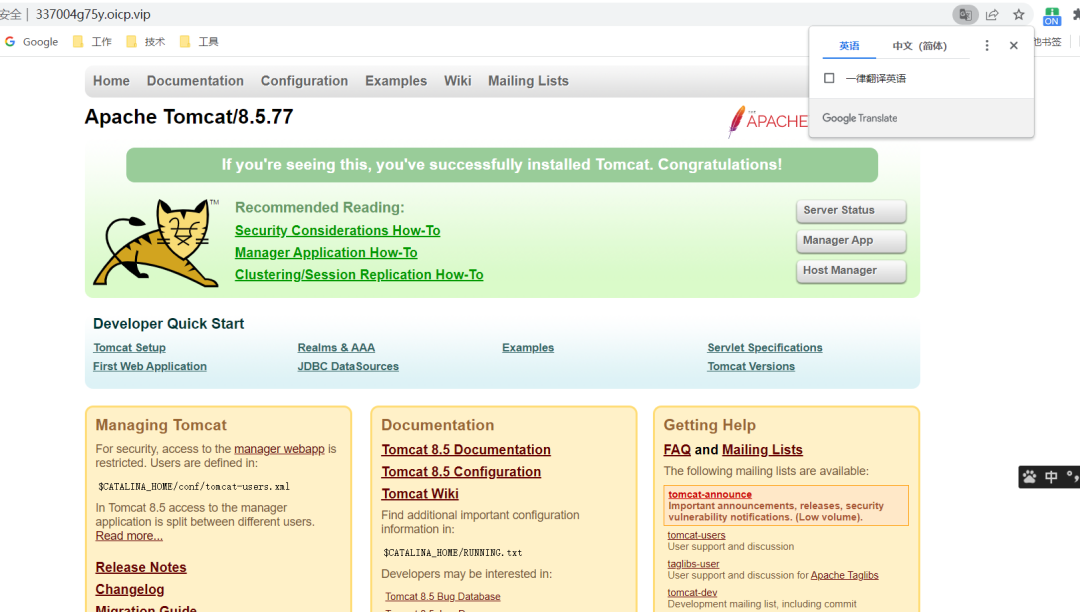
Task: Open the Google bookmark shortcut
Action: (31, 42)
